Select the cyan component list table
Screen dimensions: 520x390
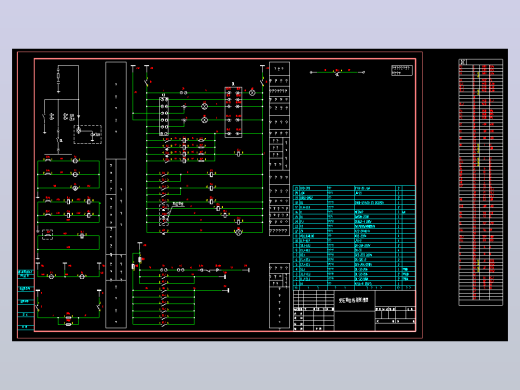354,238
